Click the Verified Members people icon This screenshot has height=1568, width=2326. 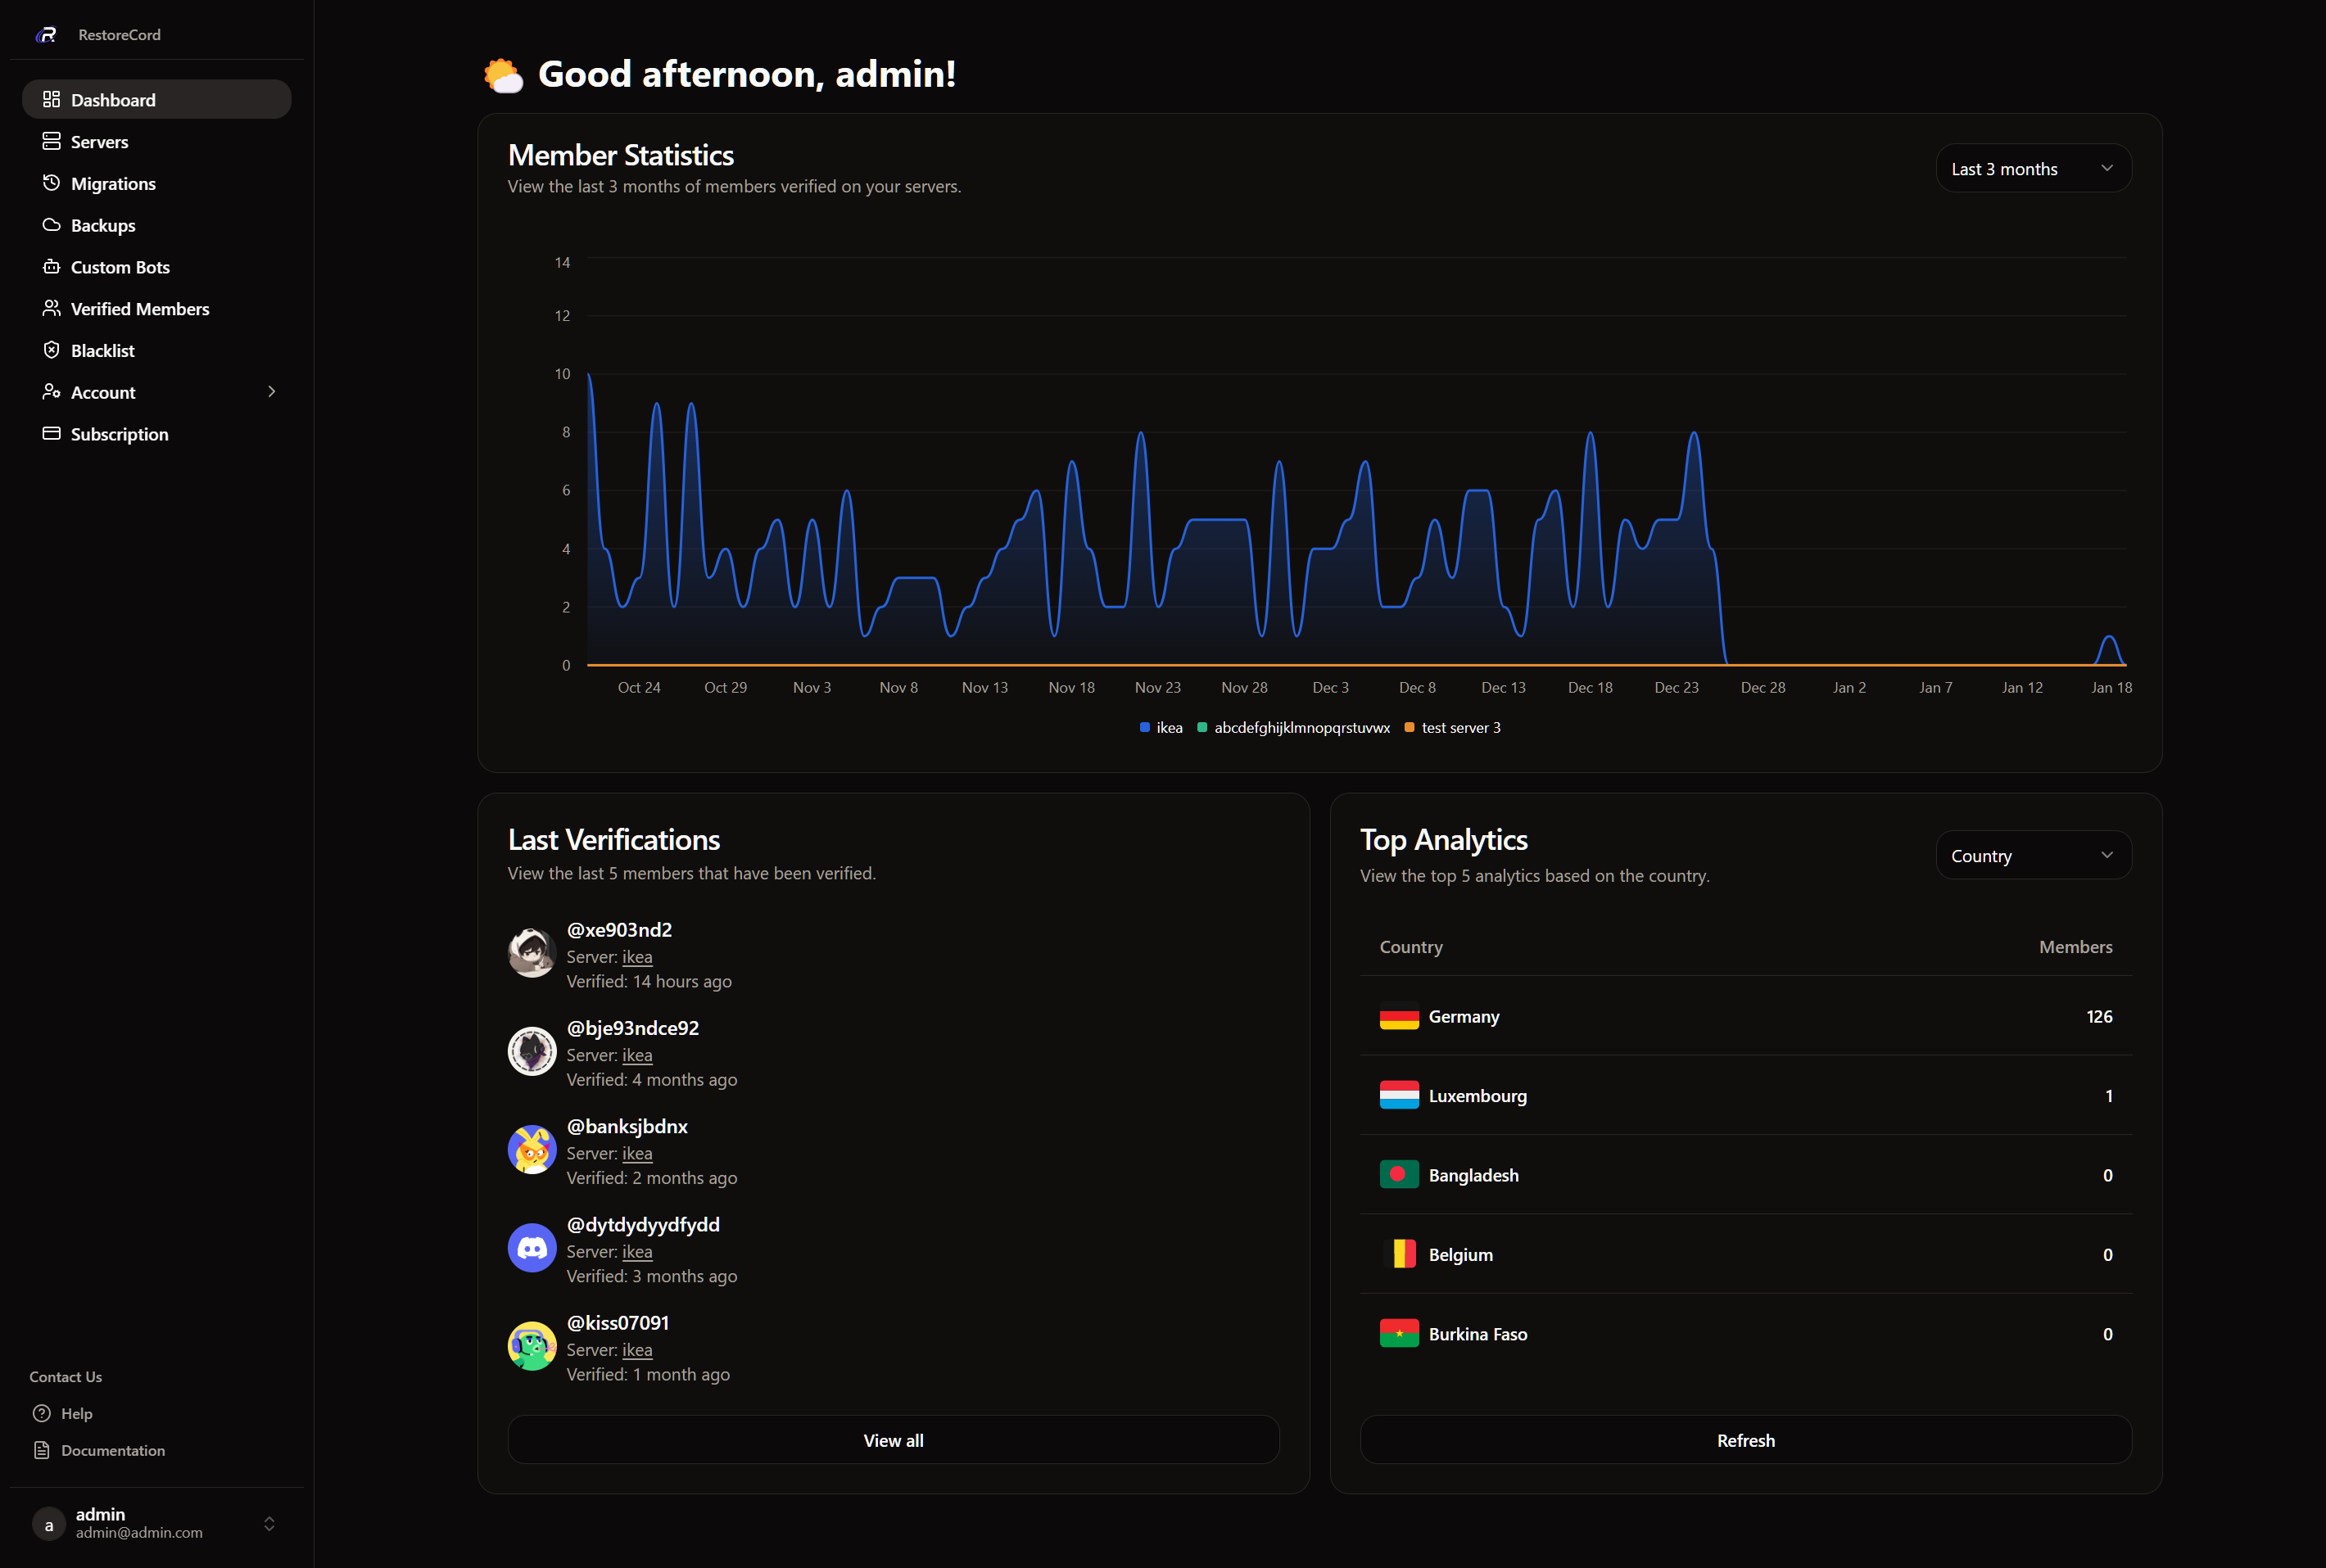pos(51,308)
